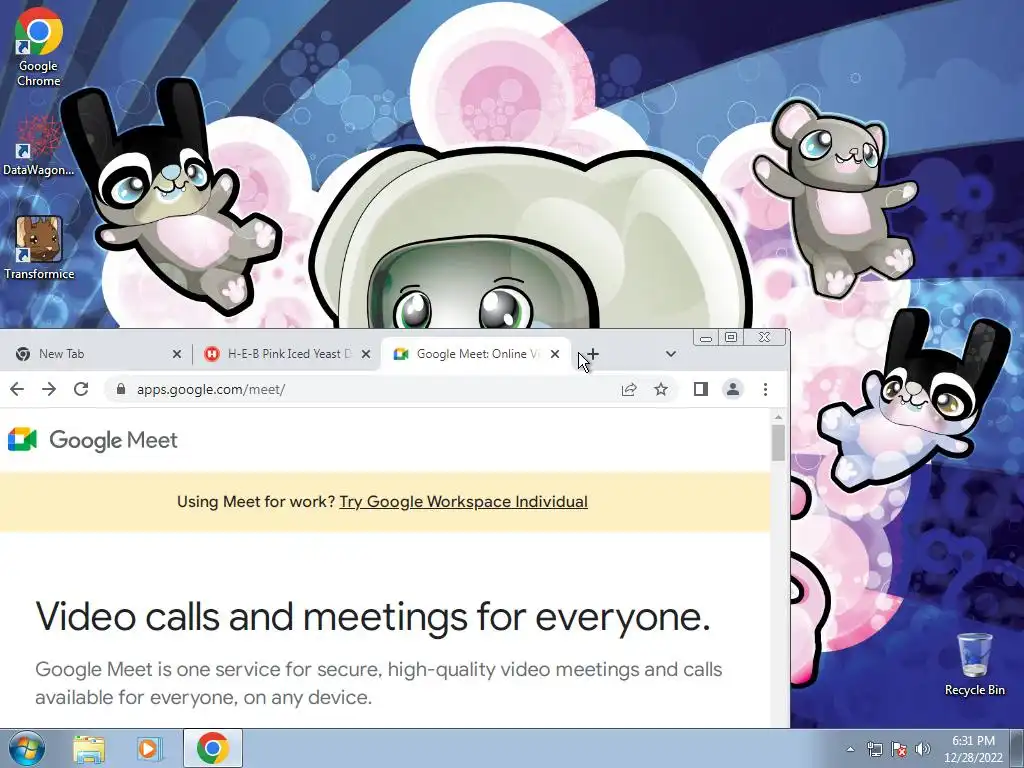Screen dimensions: 1024x768
Task: Minimize the Chrome window
Action: click(706, 338)
